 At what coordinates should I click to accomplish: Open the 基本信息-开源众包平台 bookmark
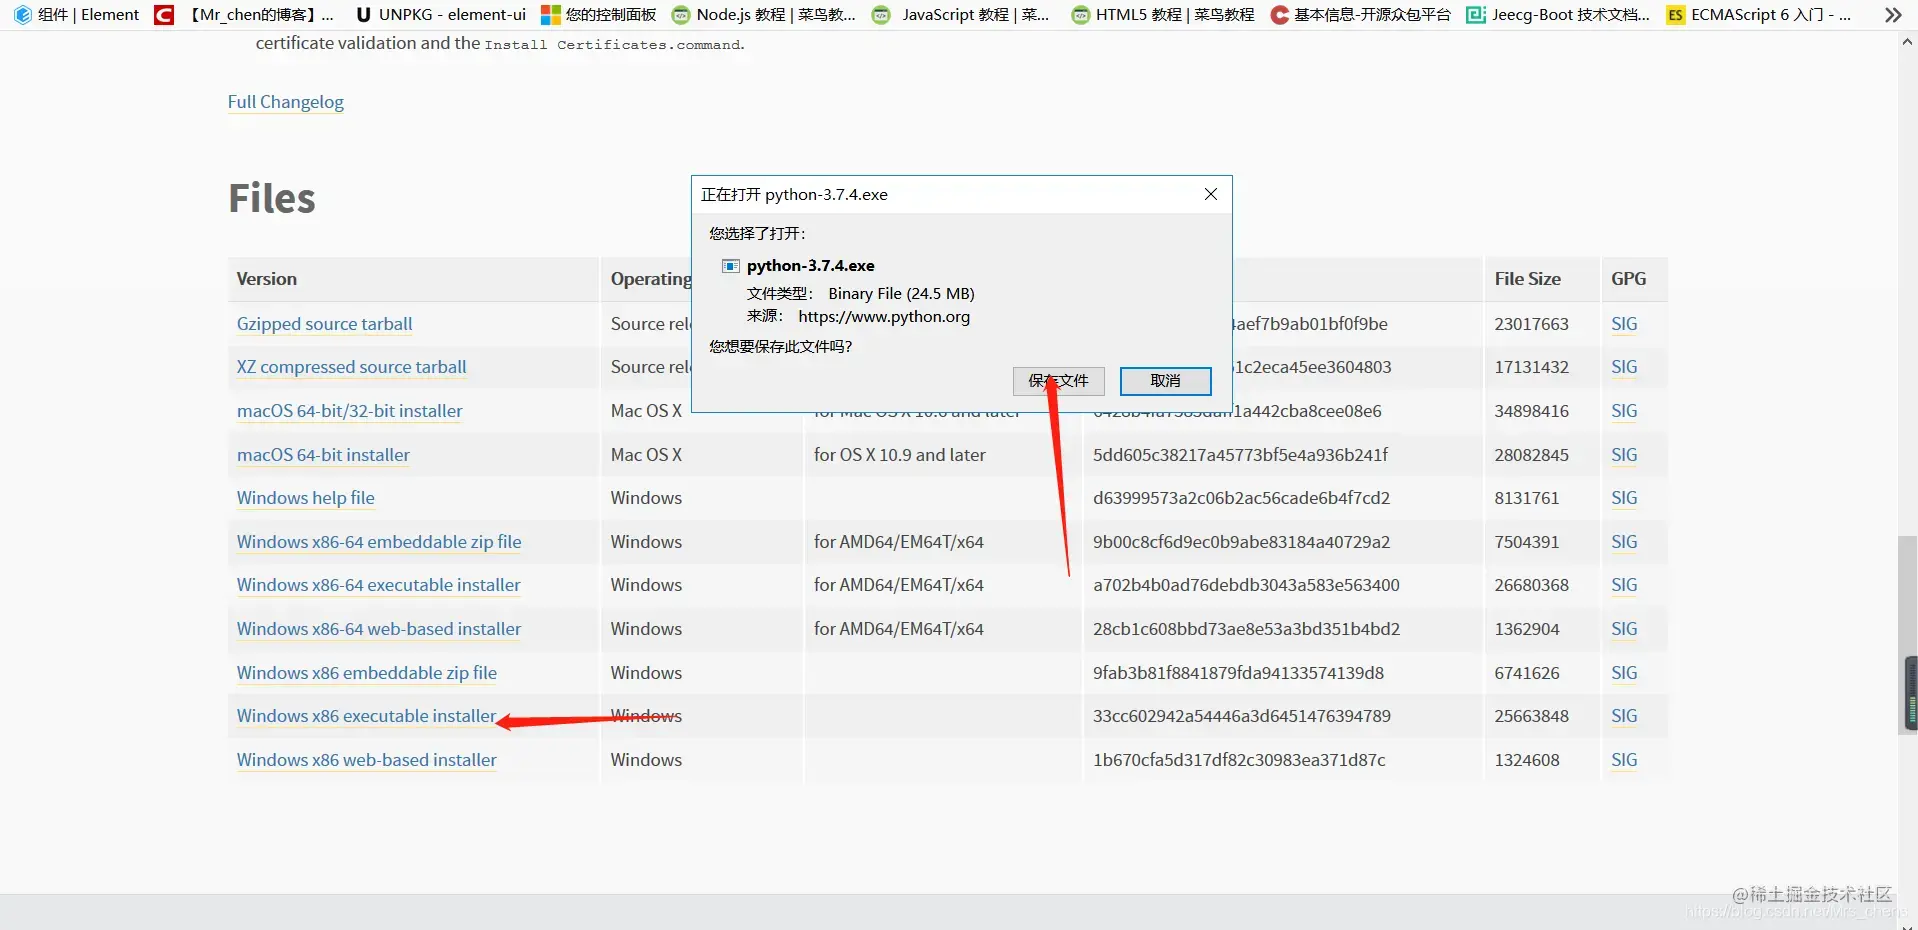[1360, 15]
